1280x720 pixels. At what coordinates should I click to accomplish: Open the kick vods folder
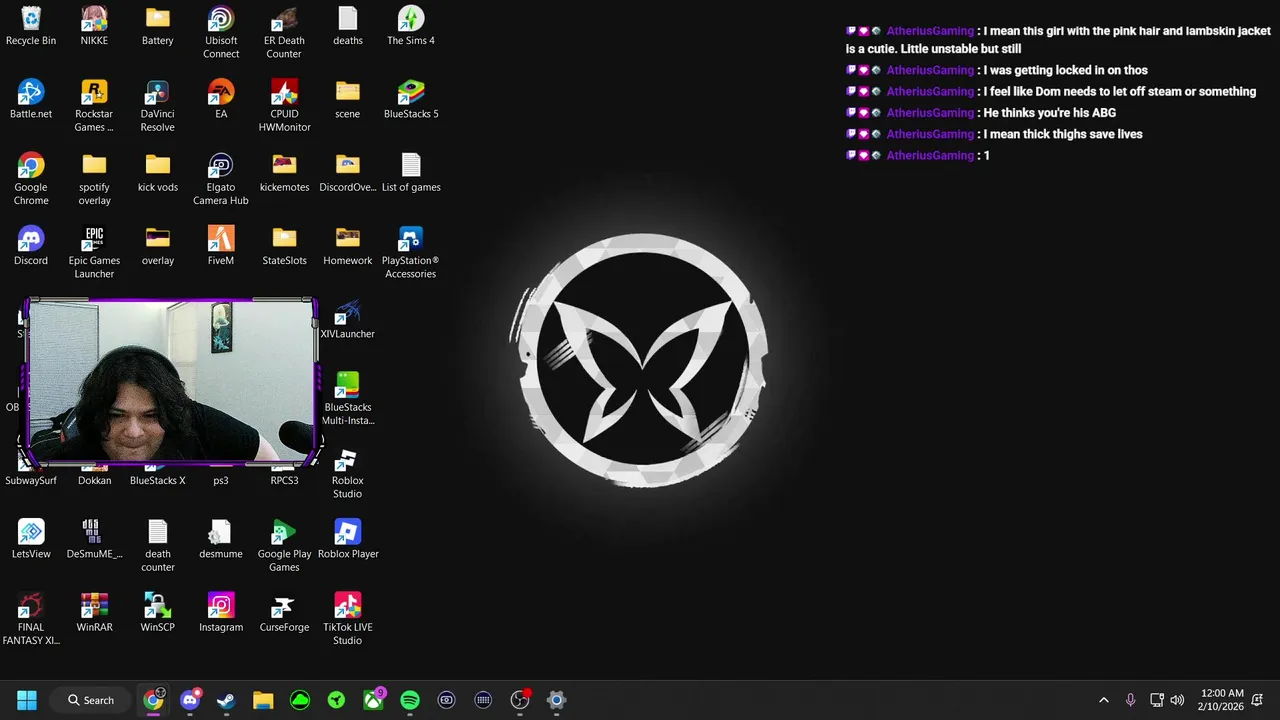click(x=157, y=174)
